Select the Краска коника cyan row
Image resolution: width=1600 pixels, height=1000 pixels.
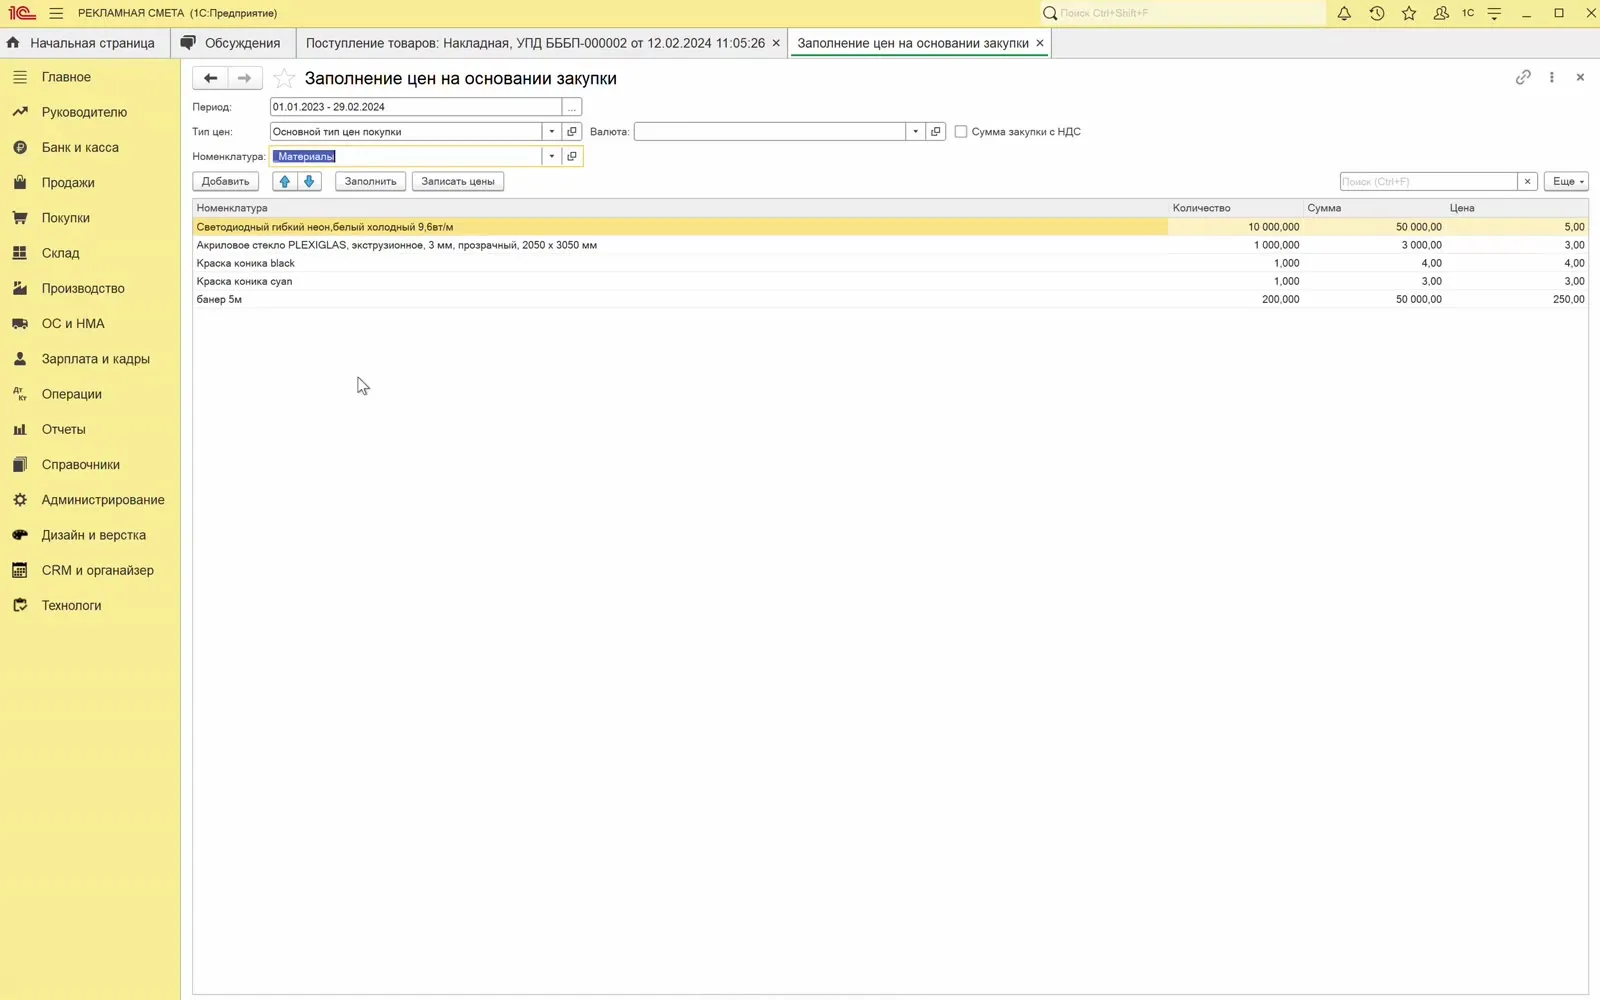click(x=890, y=281)
